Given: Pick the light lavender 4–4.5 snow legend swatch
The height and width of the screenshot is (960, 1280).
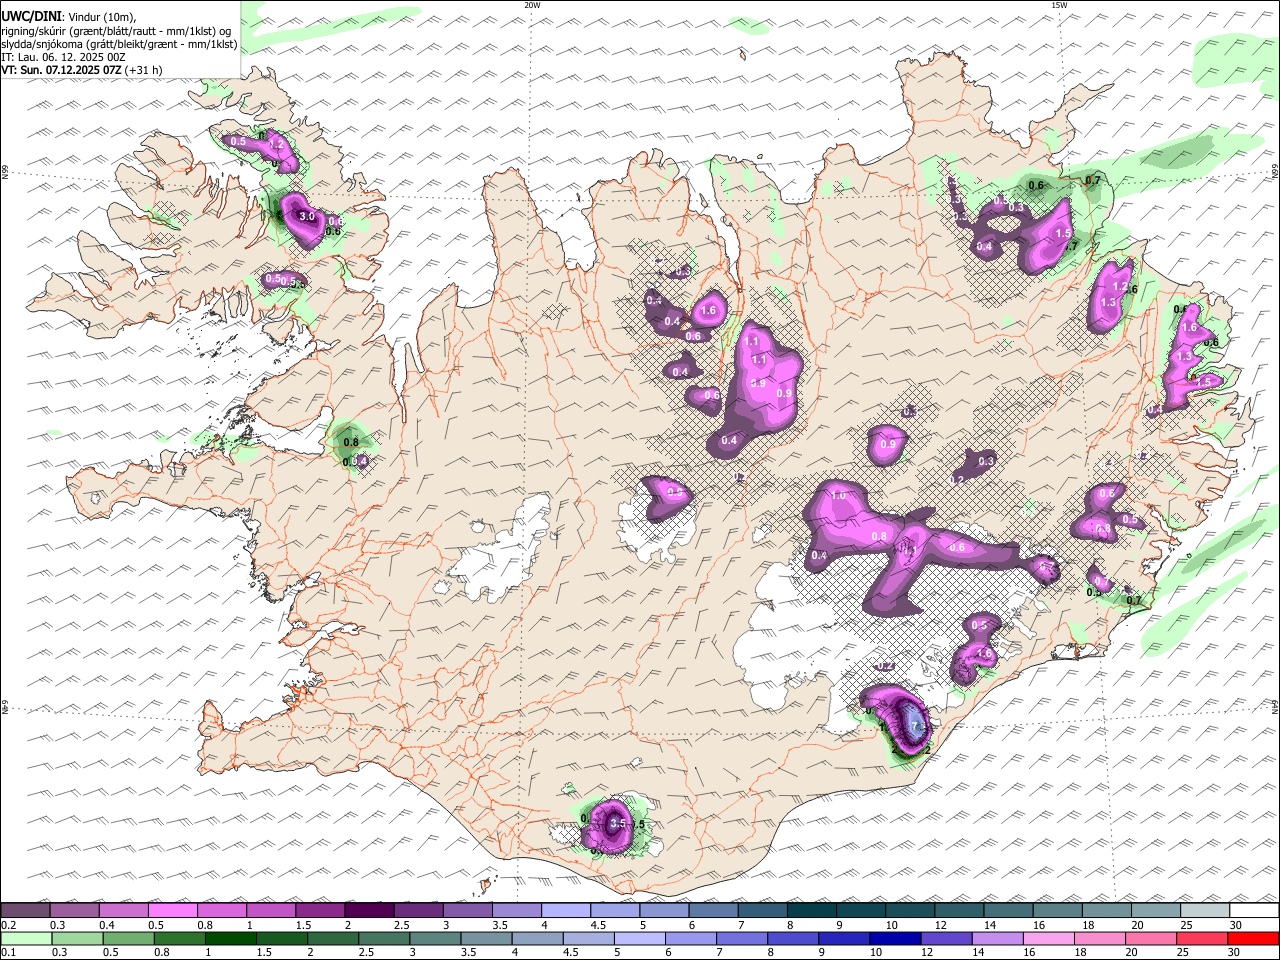Looking at the screenshot, I should (x=566, y=910).
